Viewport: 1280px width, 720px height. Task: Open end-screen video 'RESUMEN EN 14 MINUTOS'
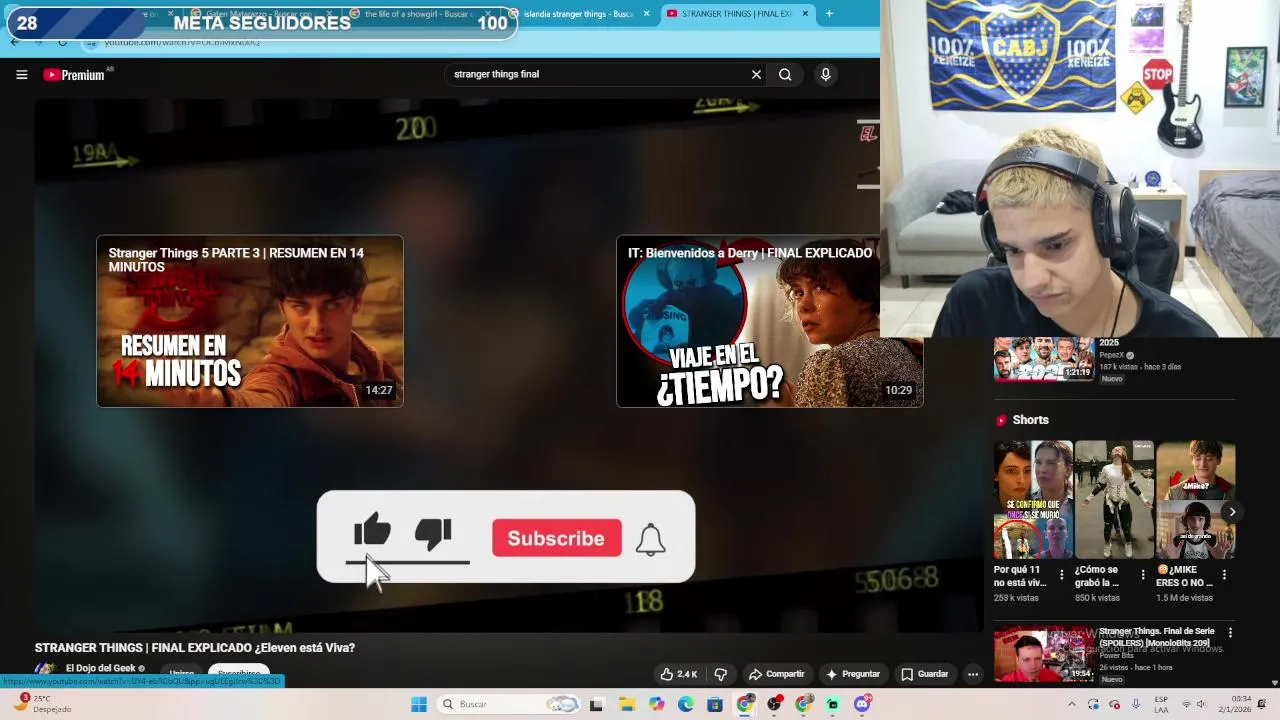(x=250, y=321)
